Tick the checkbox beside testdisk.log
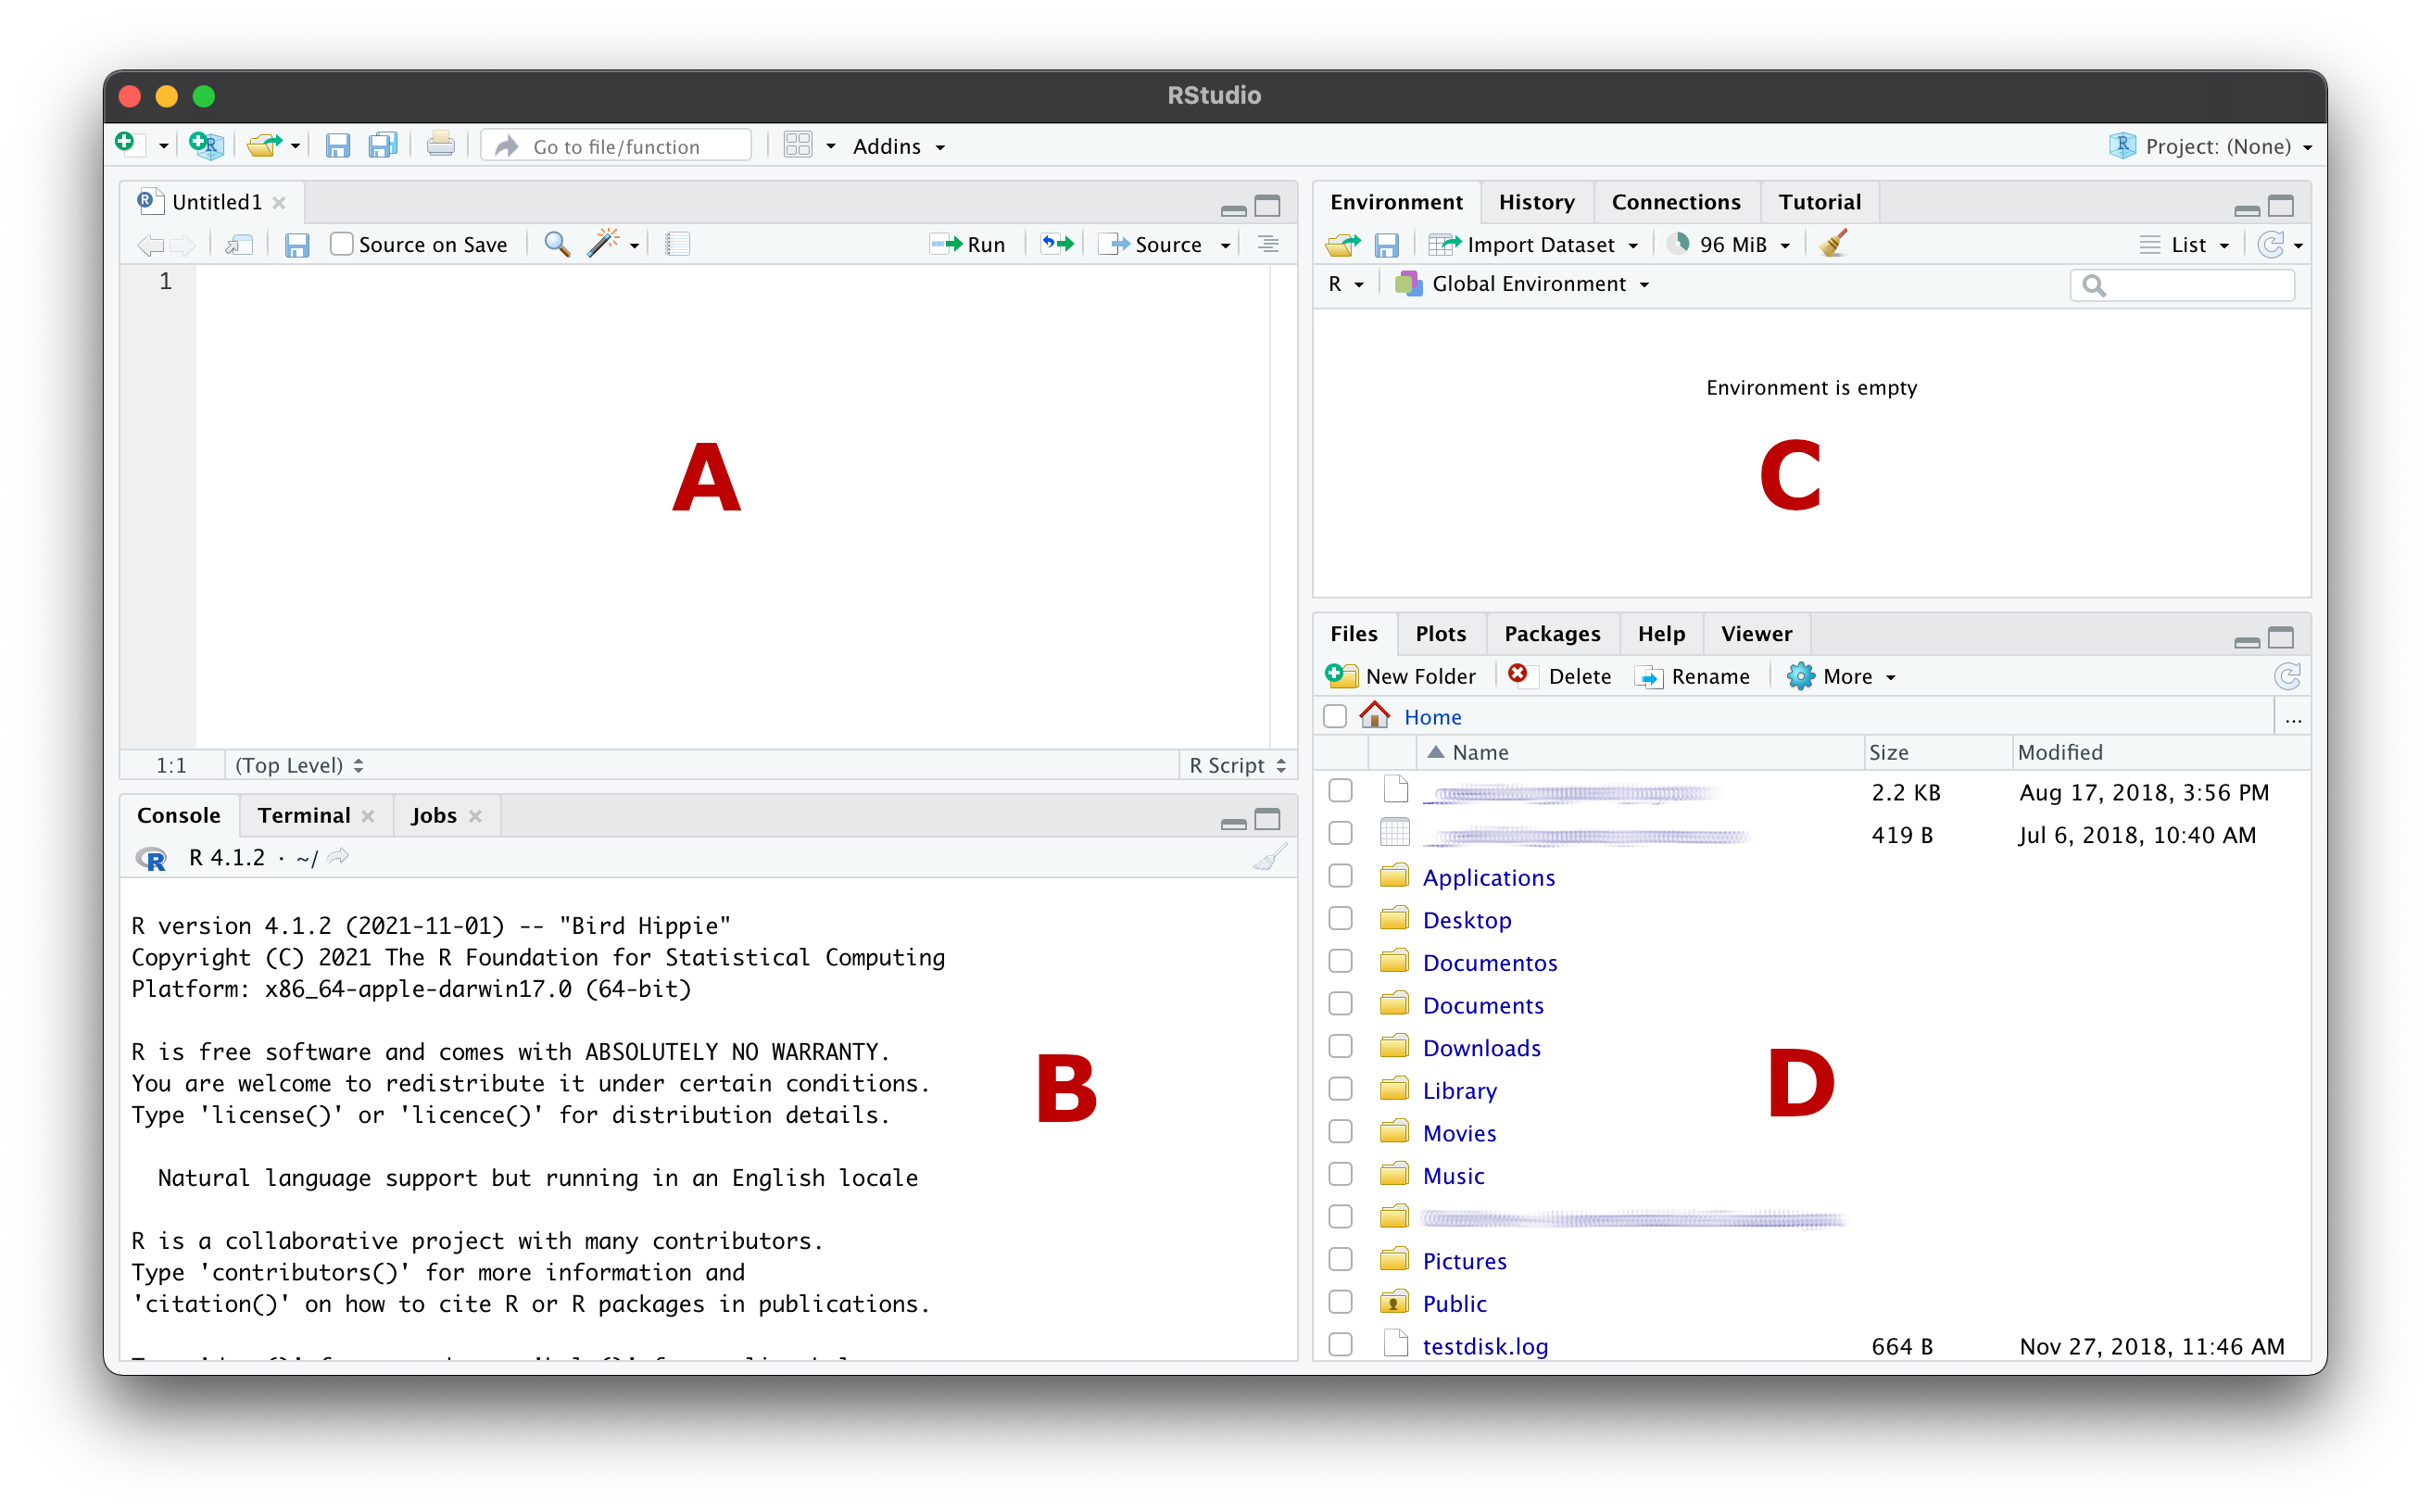This screenshot has width=2431, height=1512. (x=1340, y=1345)
